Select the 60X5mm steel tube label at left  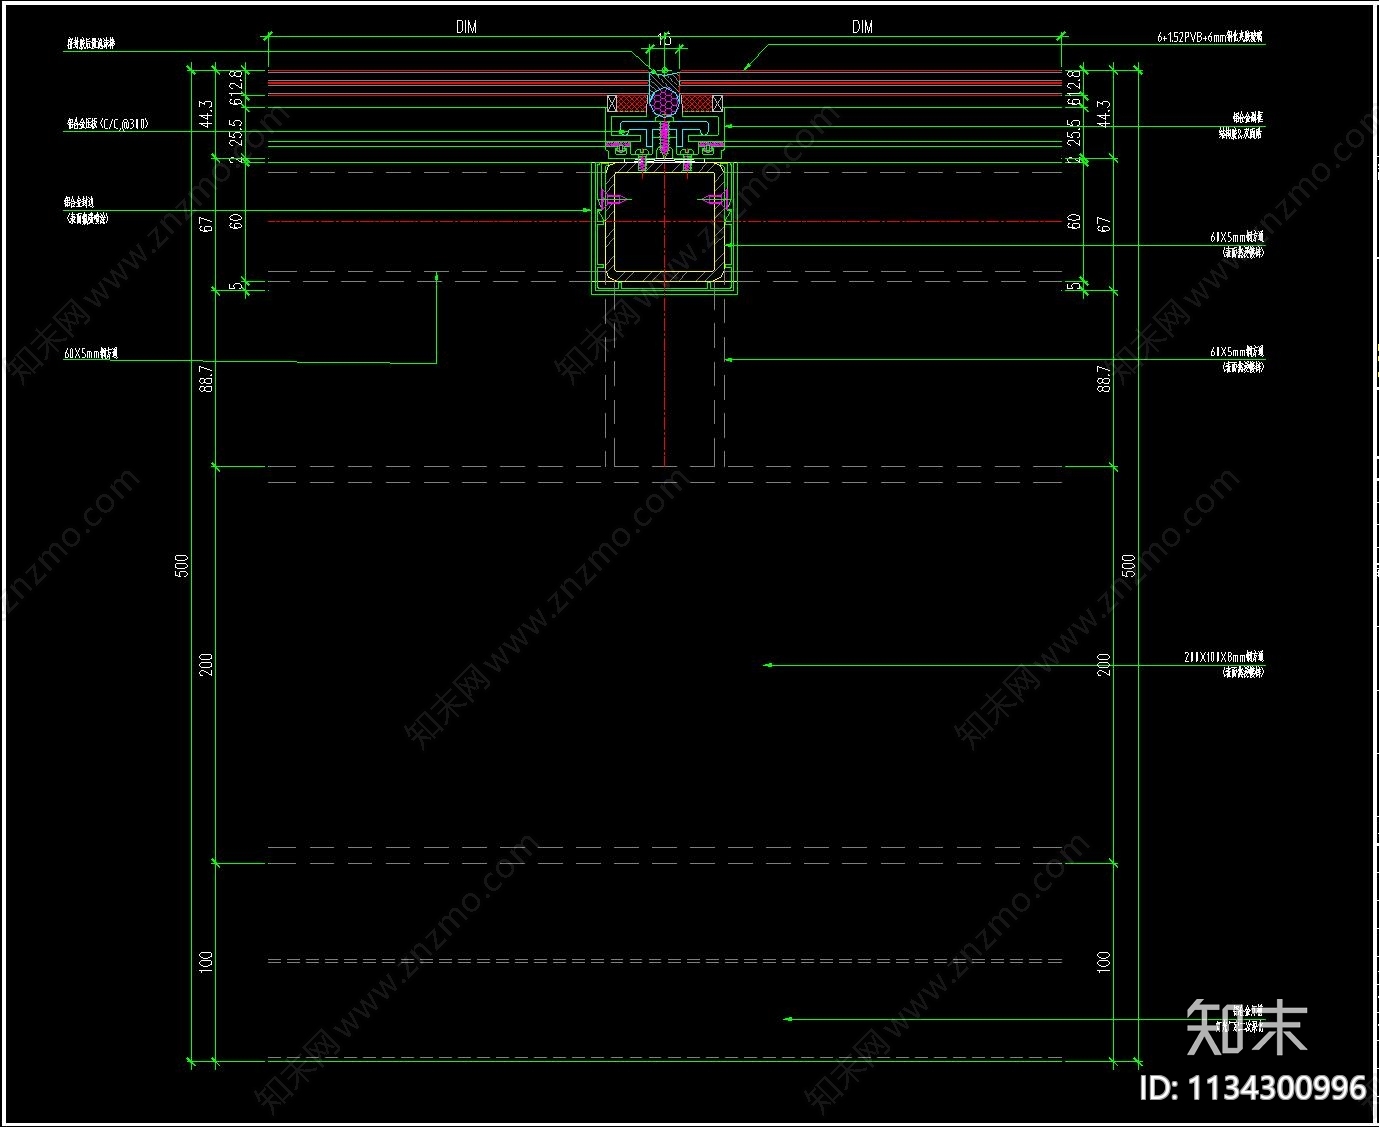click(x=91, y=353)
